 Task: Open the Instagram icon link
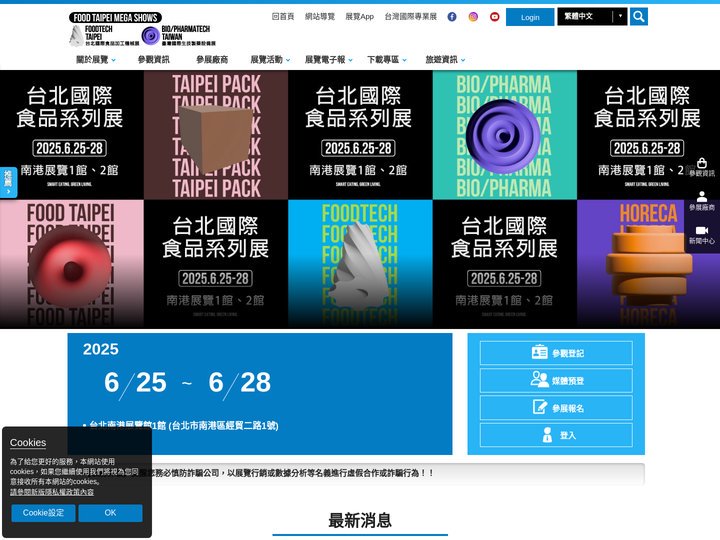[x=473, y=17]
